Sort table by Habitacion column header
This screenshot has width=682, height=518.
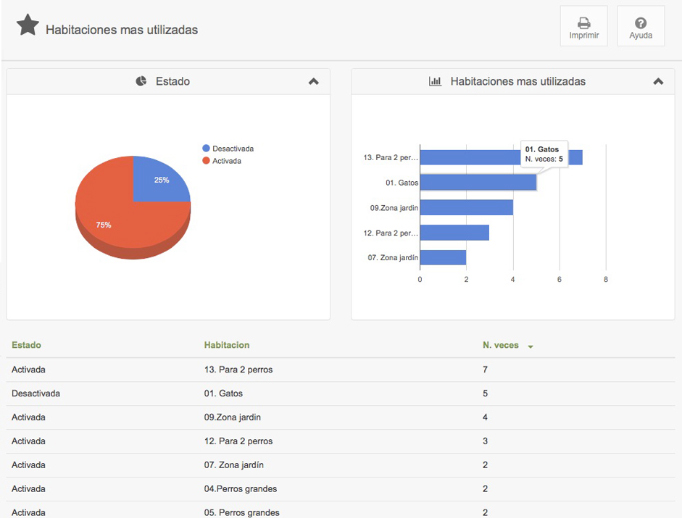(x=226, y=345)
